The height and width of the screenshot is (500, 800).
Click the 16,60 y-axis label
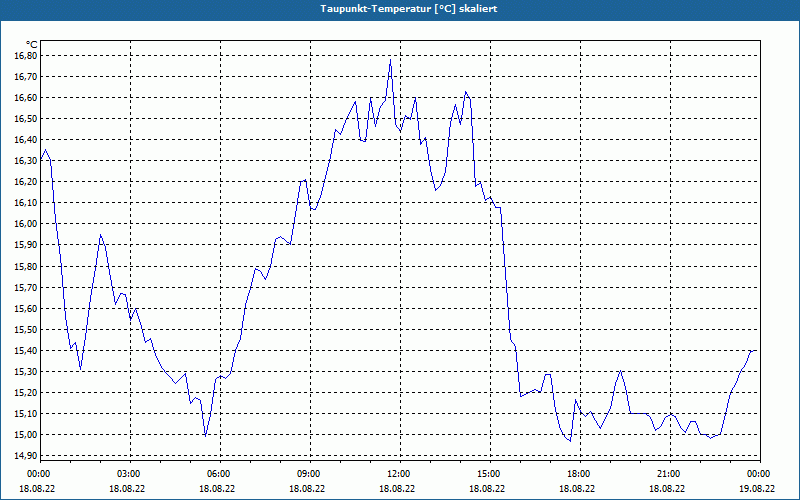pyautogui.click(x=27, y=97)
